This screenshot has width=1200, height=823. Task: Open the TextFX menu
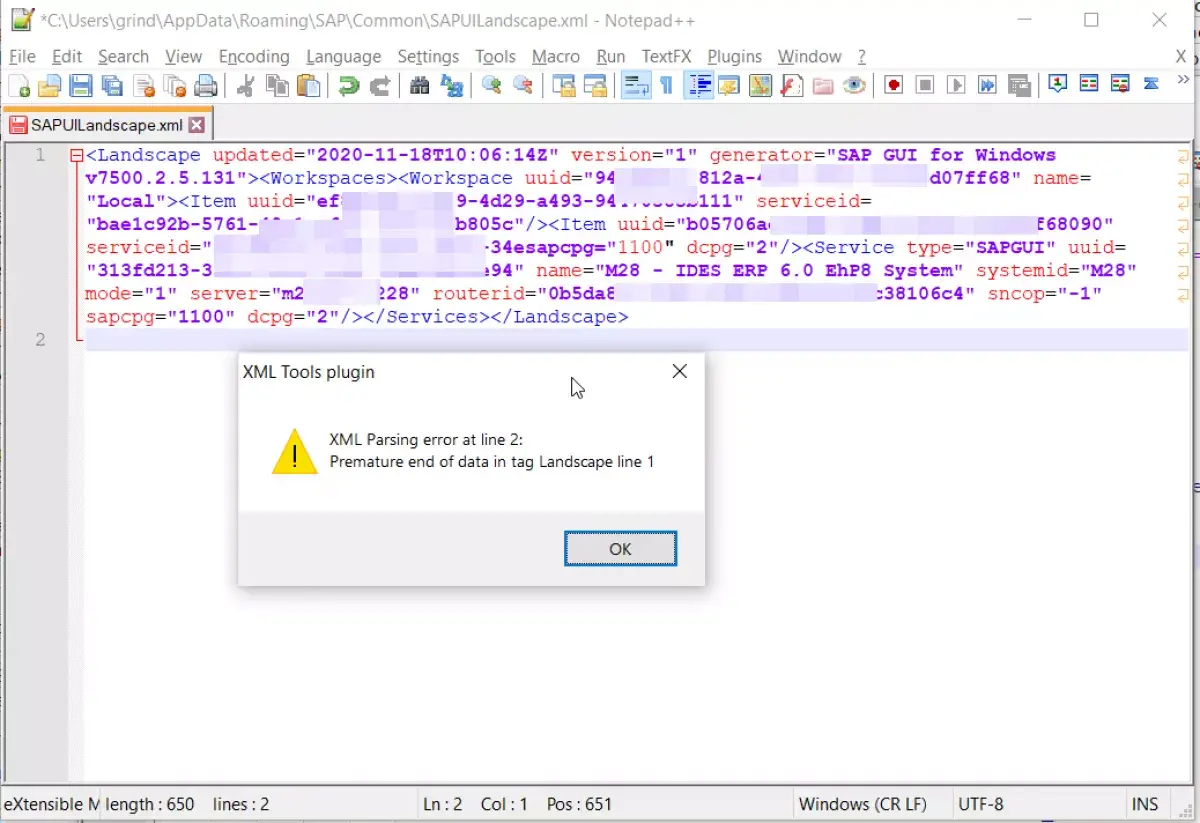click(x=666, y=56)
